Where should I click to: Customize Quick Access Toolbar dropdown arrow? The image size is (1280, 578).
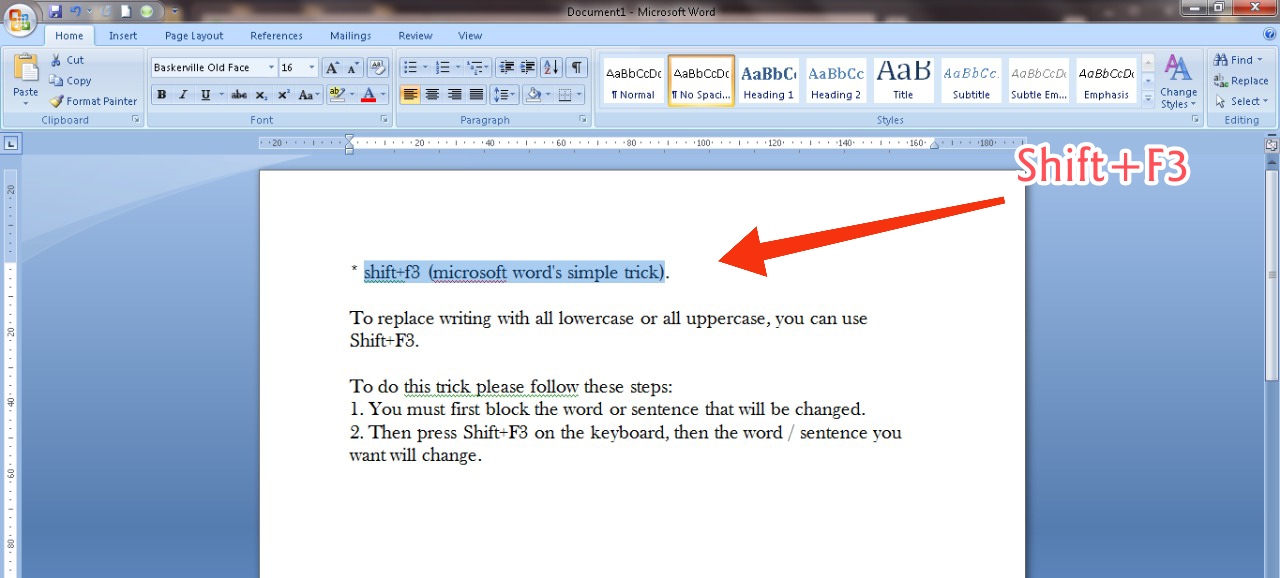coord(175,12)
